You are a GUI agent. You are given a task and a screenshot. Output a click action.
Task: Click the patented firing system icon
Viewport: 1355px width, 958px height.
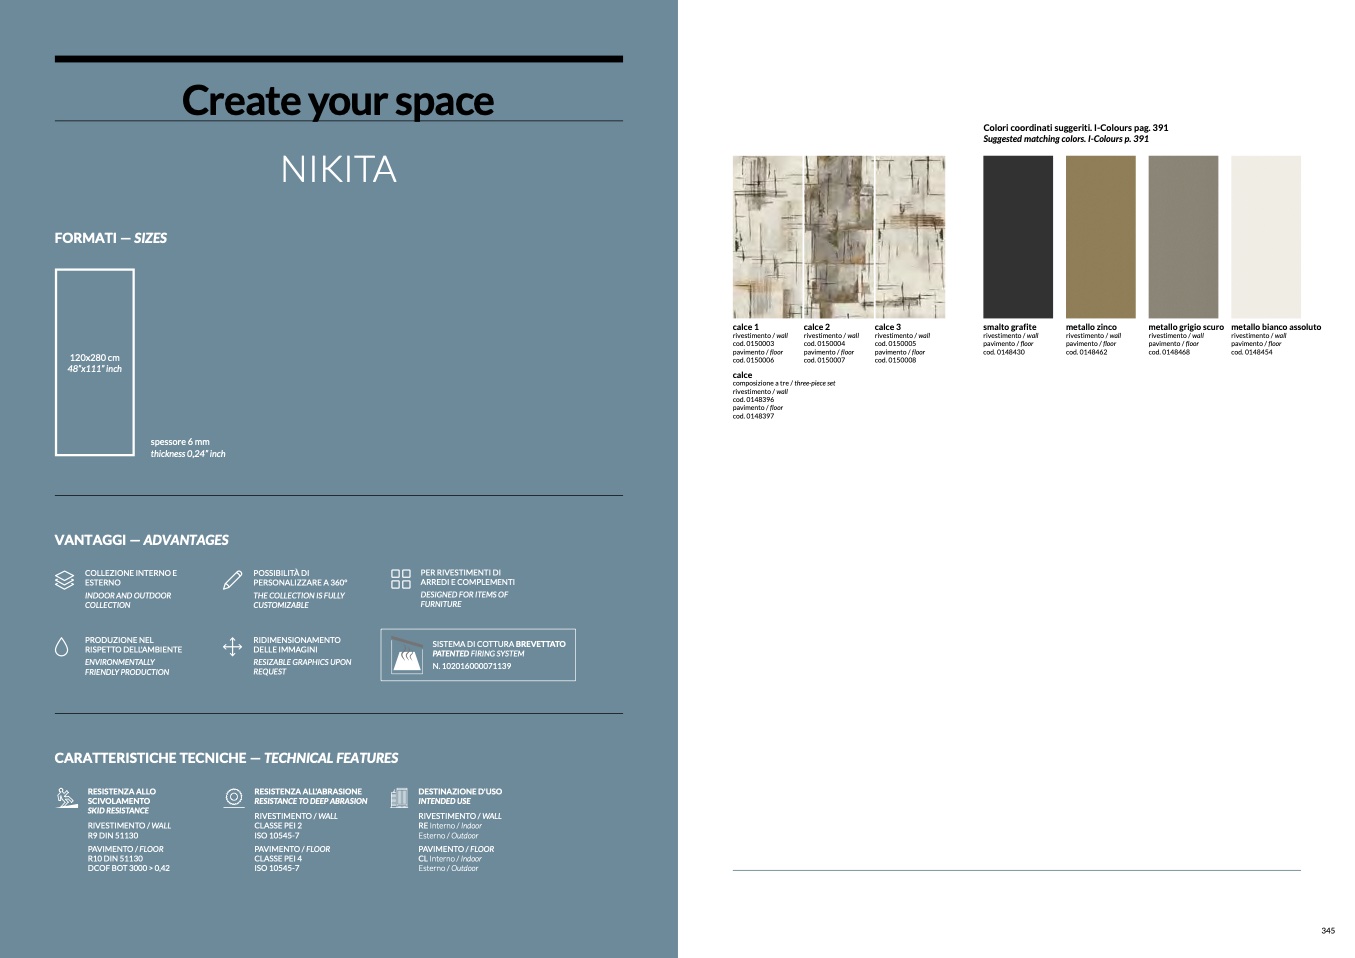tap(405, 654)
